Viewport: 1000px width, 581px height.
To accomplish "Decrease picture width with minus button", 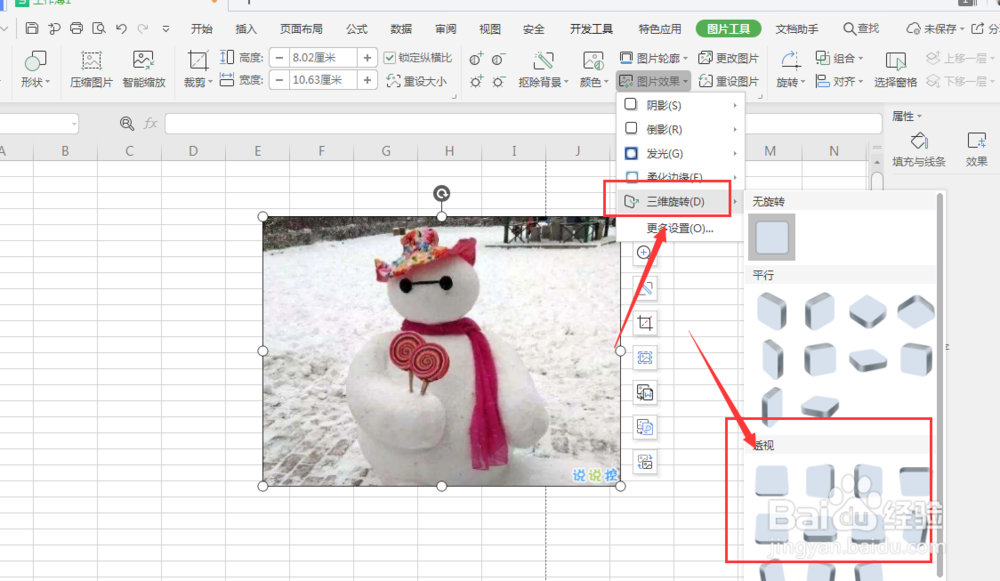I will (279, 80).
